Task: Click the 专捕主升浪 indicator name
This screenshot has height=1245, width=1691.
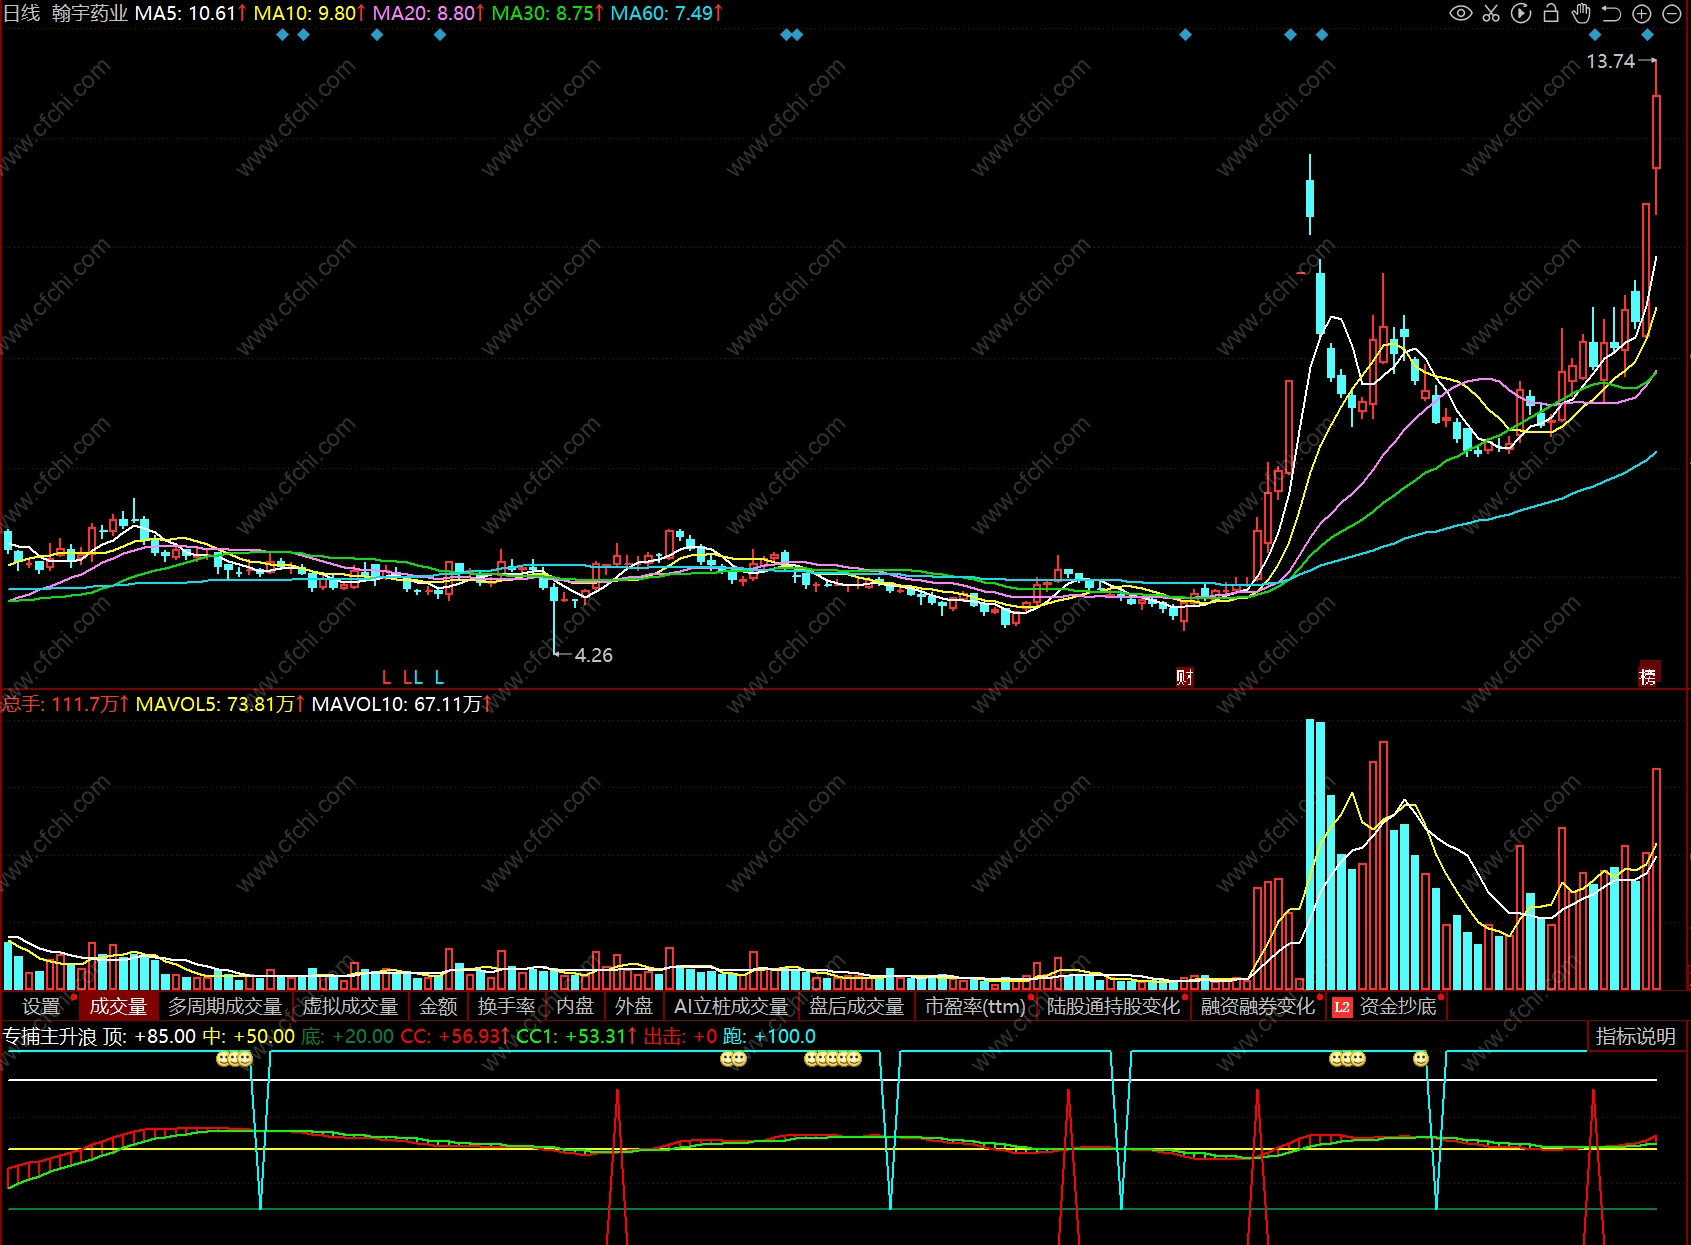Action: pyautogui.click(x=50, y=1036)
